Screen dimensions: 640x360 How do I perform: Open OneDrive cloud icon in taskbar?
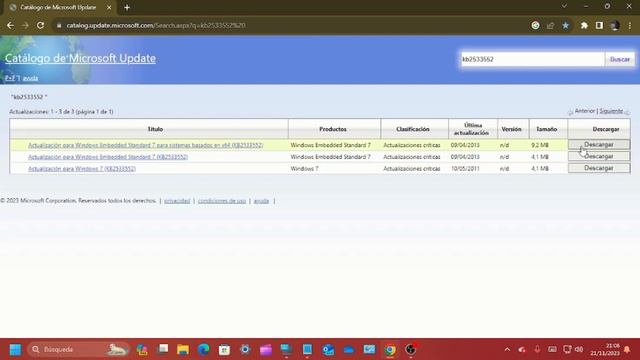[x=349, y=349]
